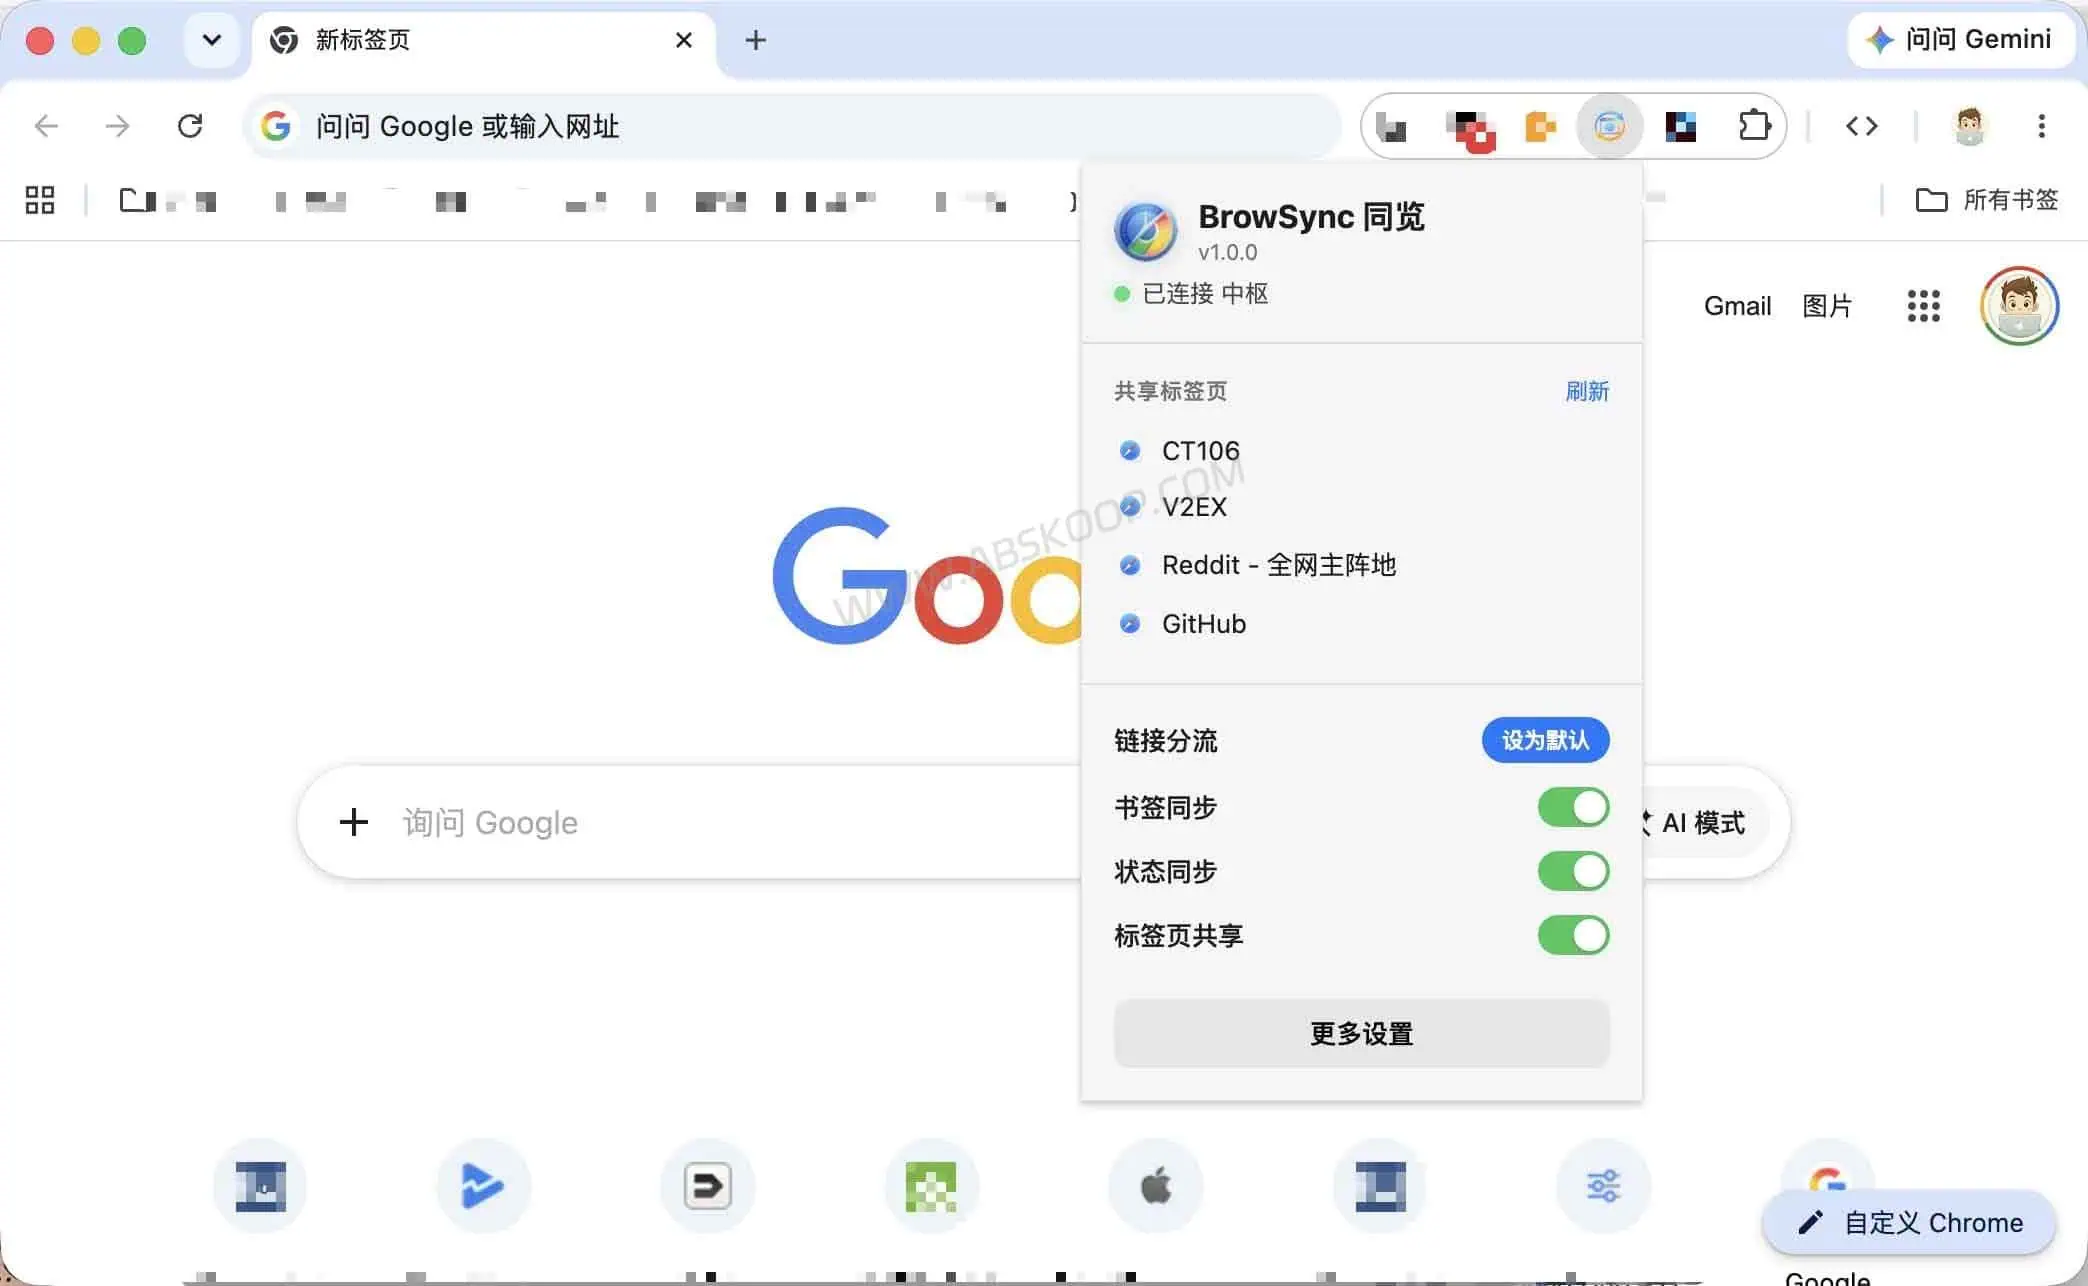Open the sliders settings shortcut tile
The image size is (2088, 1286).
click(x=1603, y=1186)
